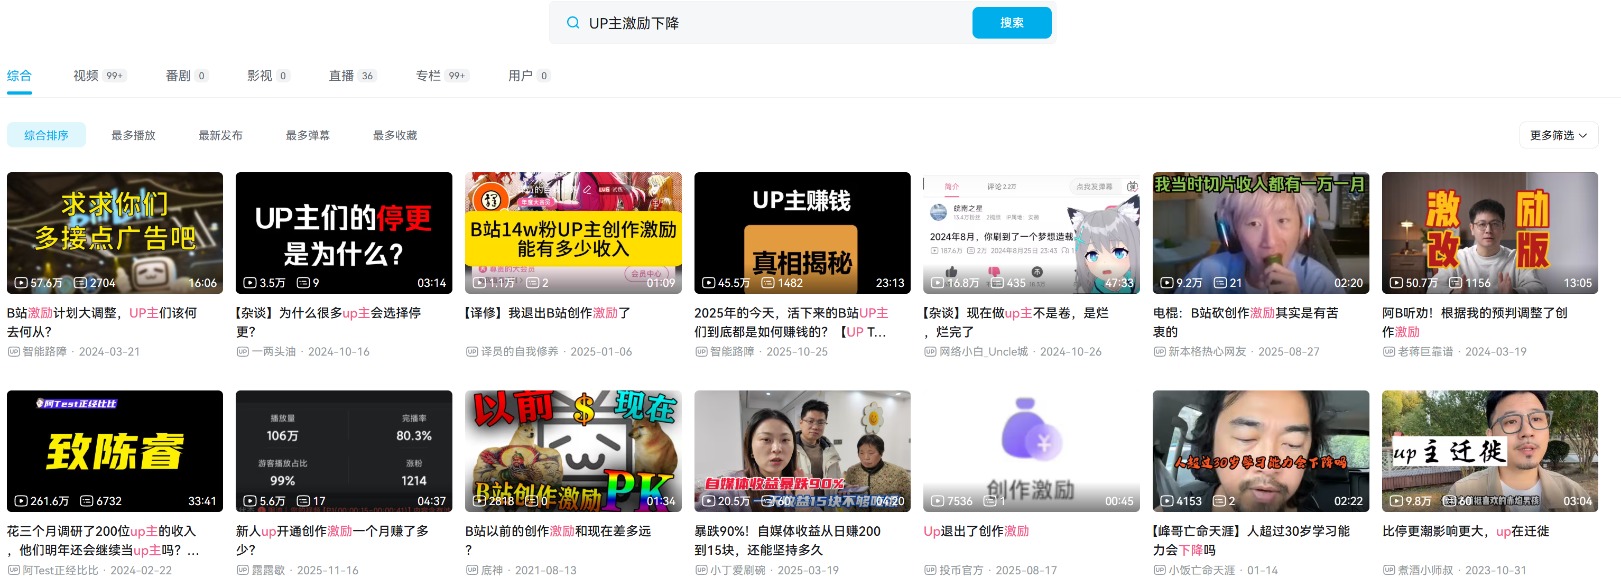The image size is (1621, 587).
Task: Open title 现在做up主不是卷，是烂
Action: click(1016, 322)
